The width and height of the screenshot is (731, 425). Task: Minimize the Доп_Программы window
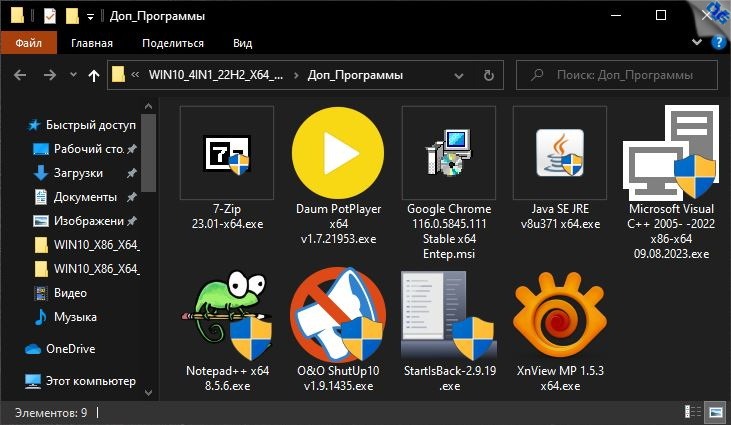coord(616,16)
